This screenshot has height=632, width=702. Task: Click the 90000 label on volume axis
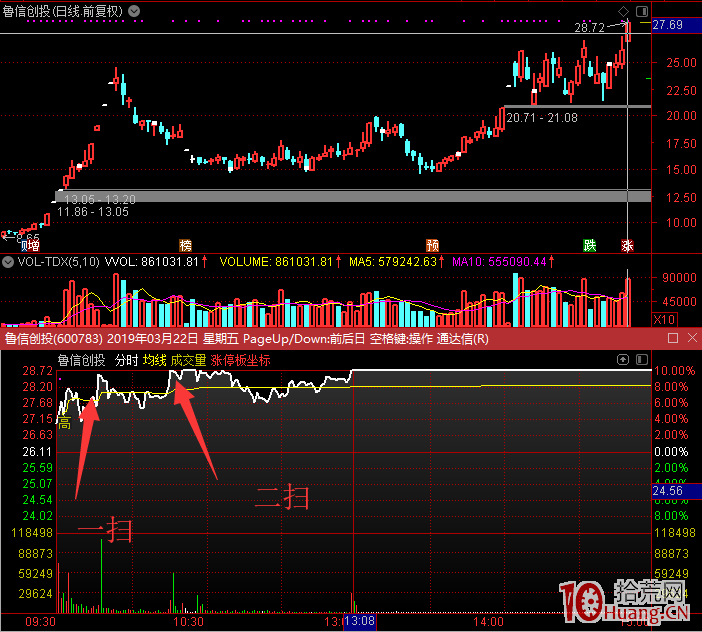coord(679,278)
